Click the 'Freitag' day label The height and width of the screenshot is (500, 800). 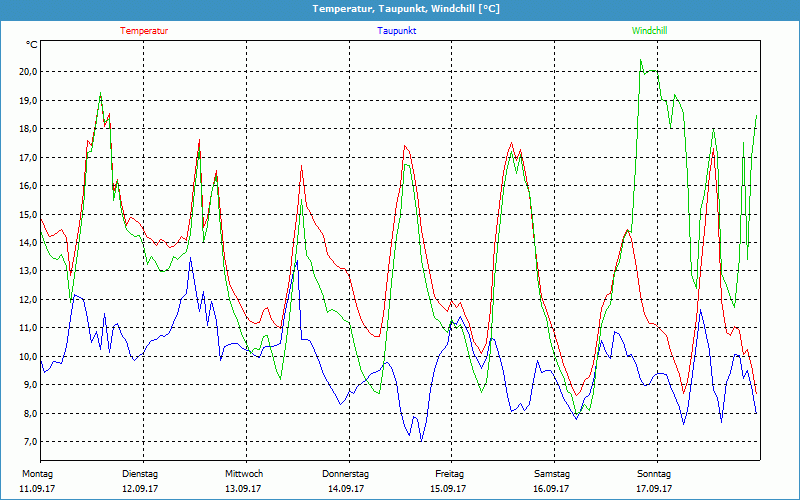click(449, 474)
